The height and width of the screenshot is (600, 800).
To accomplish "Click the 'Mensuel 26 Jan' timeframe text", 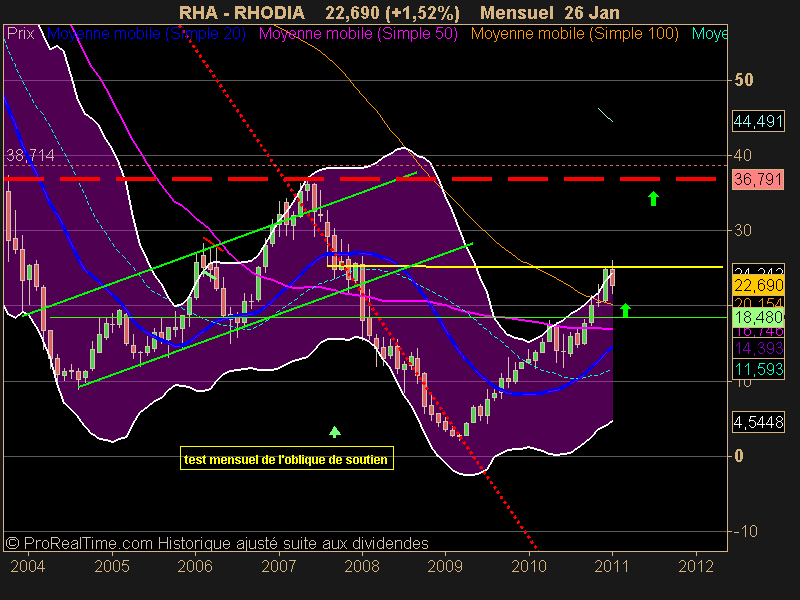I will pyautogui.click(x=550, y=12).
